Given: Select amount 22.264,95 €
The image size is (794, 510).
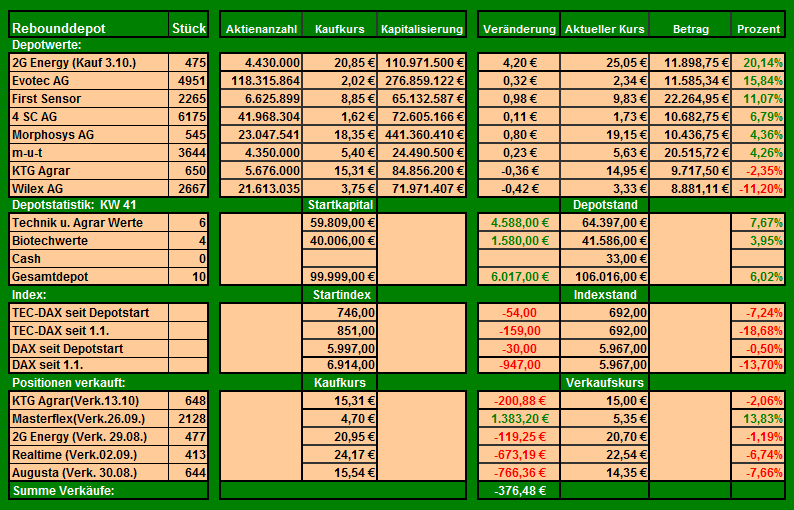Looking at the screenshot, I should coord(690,99).
